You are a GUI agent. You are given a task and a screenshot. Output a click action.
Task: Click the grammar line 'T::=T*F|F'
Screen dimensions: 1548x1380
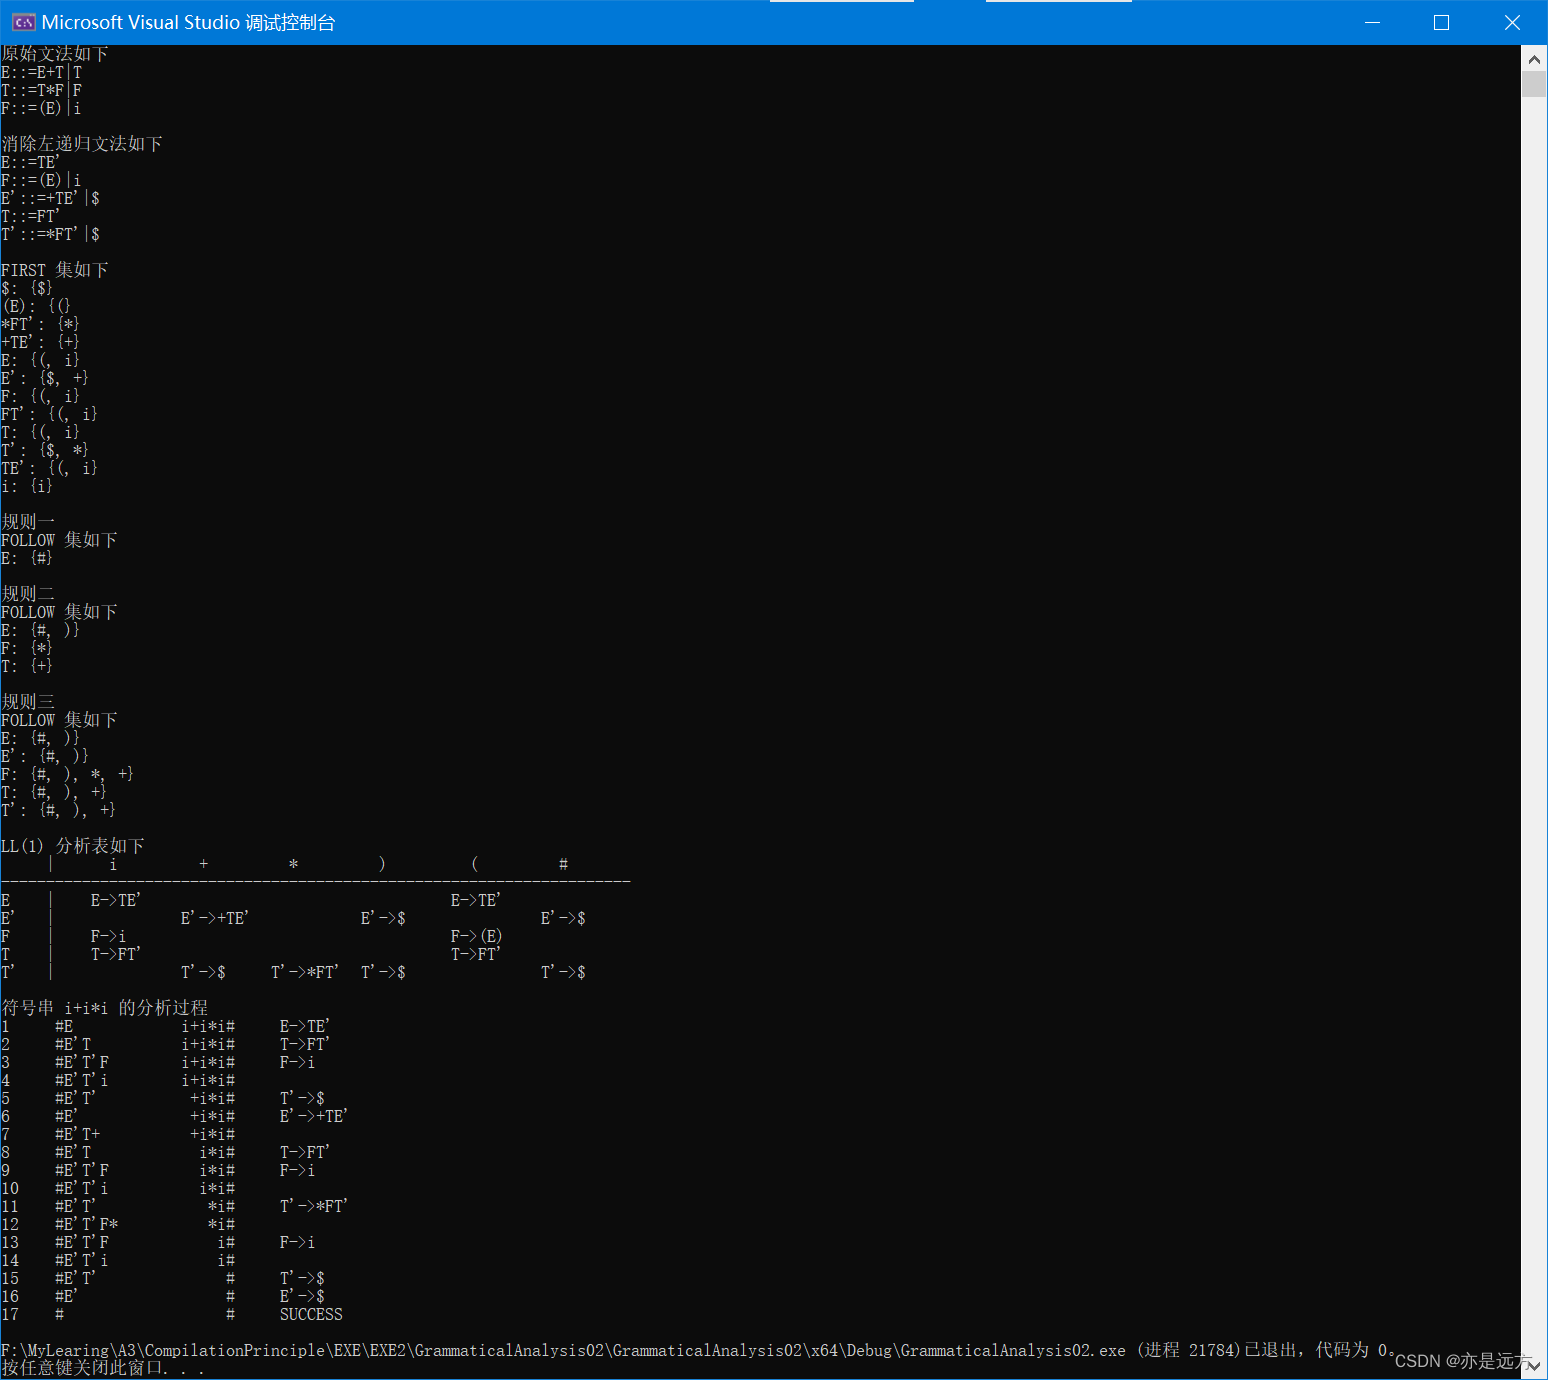click(42, 90)
